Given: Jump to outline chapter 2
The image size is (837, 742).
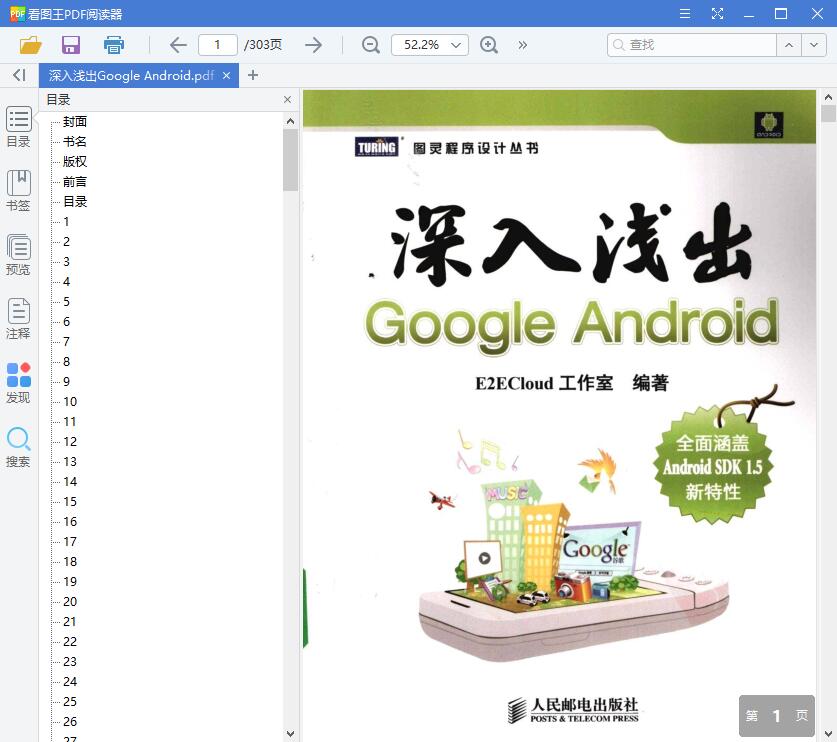Looking at the screenshot, I should click(x=66, y=242).
